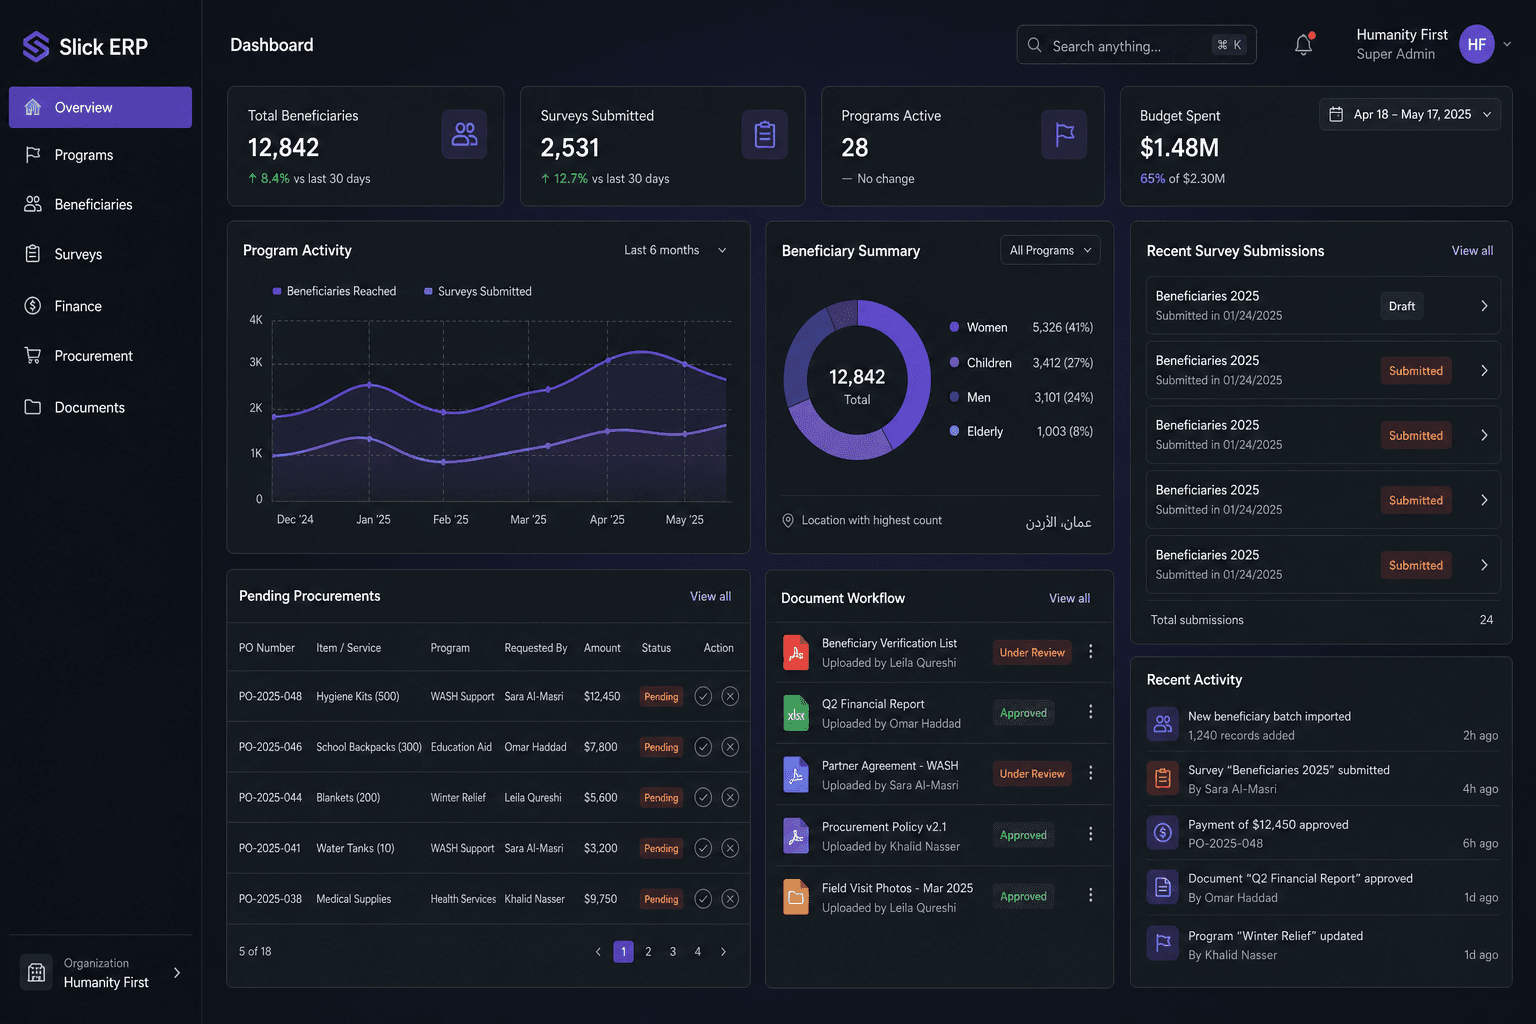Click the Field Visit Photos folder icon
The width and height of the screenshot is (1536, 1024).
click(x=796, y=897)
